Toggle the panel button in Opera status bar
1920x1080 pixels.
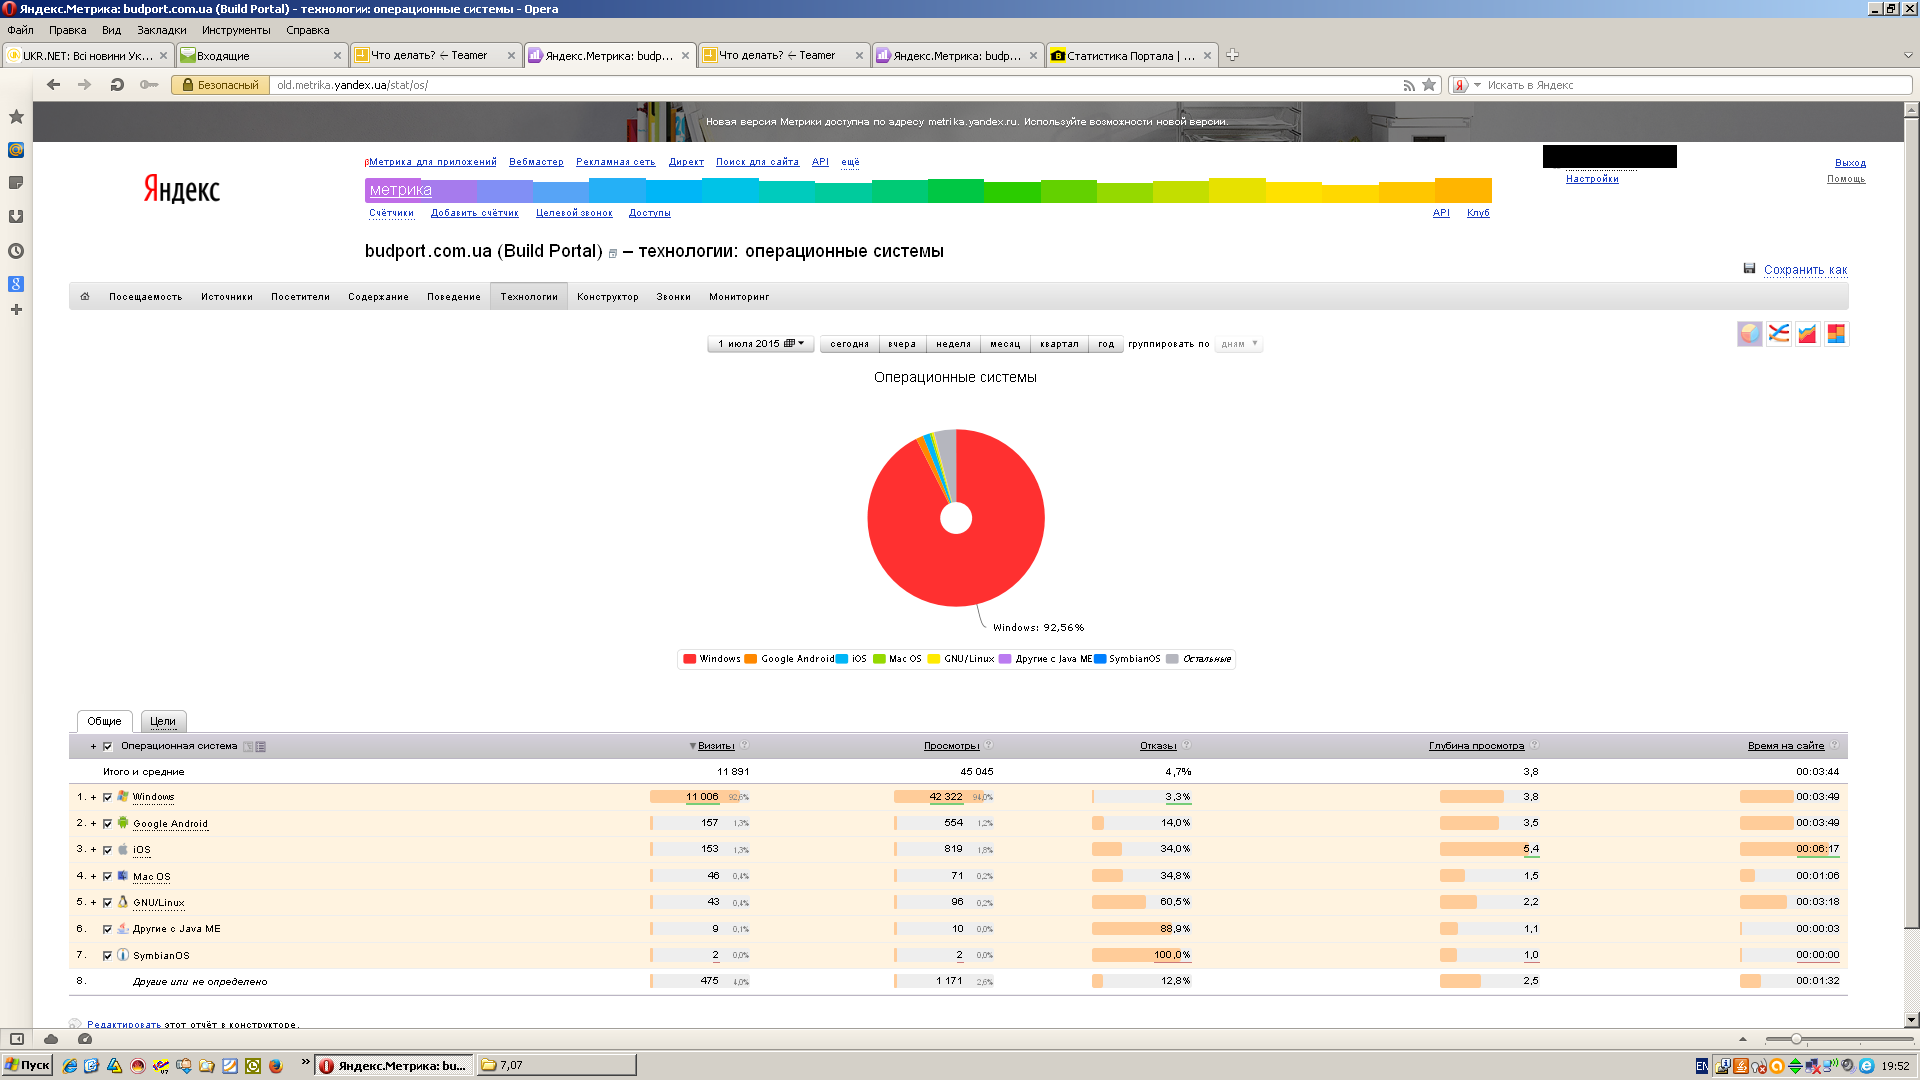point(17,1039)
